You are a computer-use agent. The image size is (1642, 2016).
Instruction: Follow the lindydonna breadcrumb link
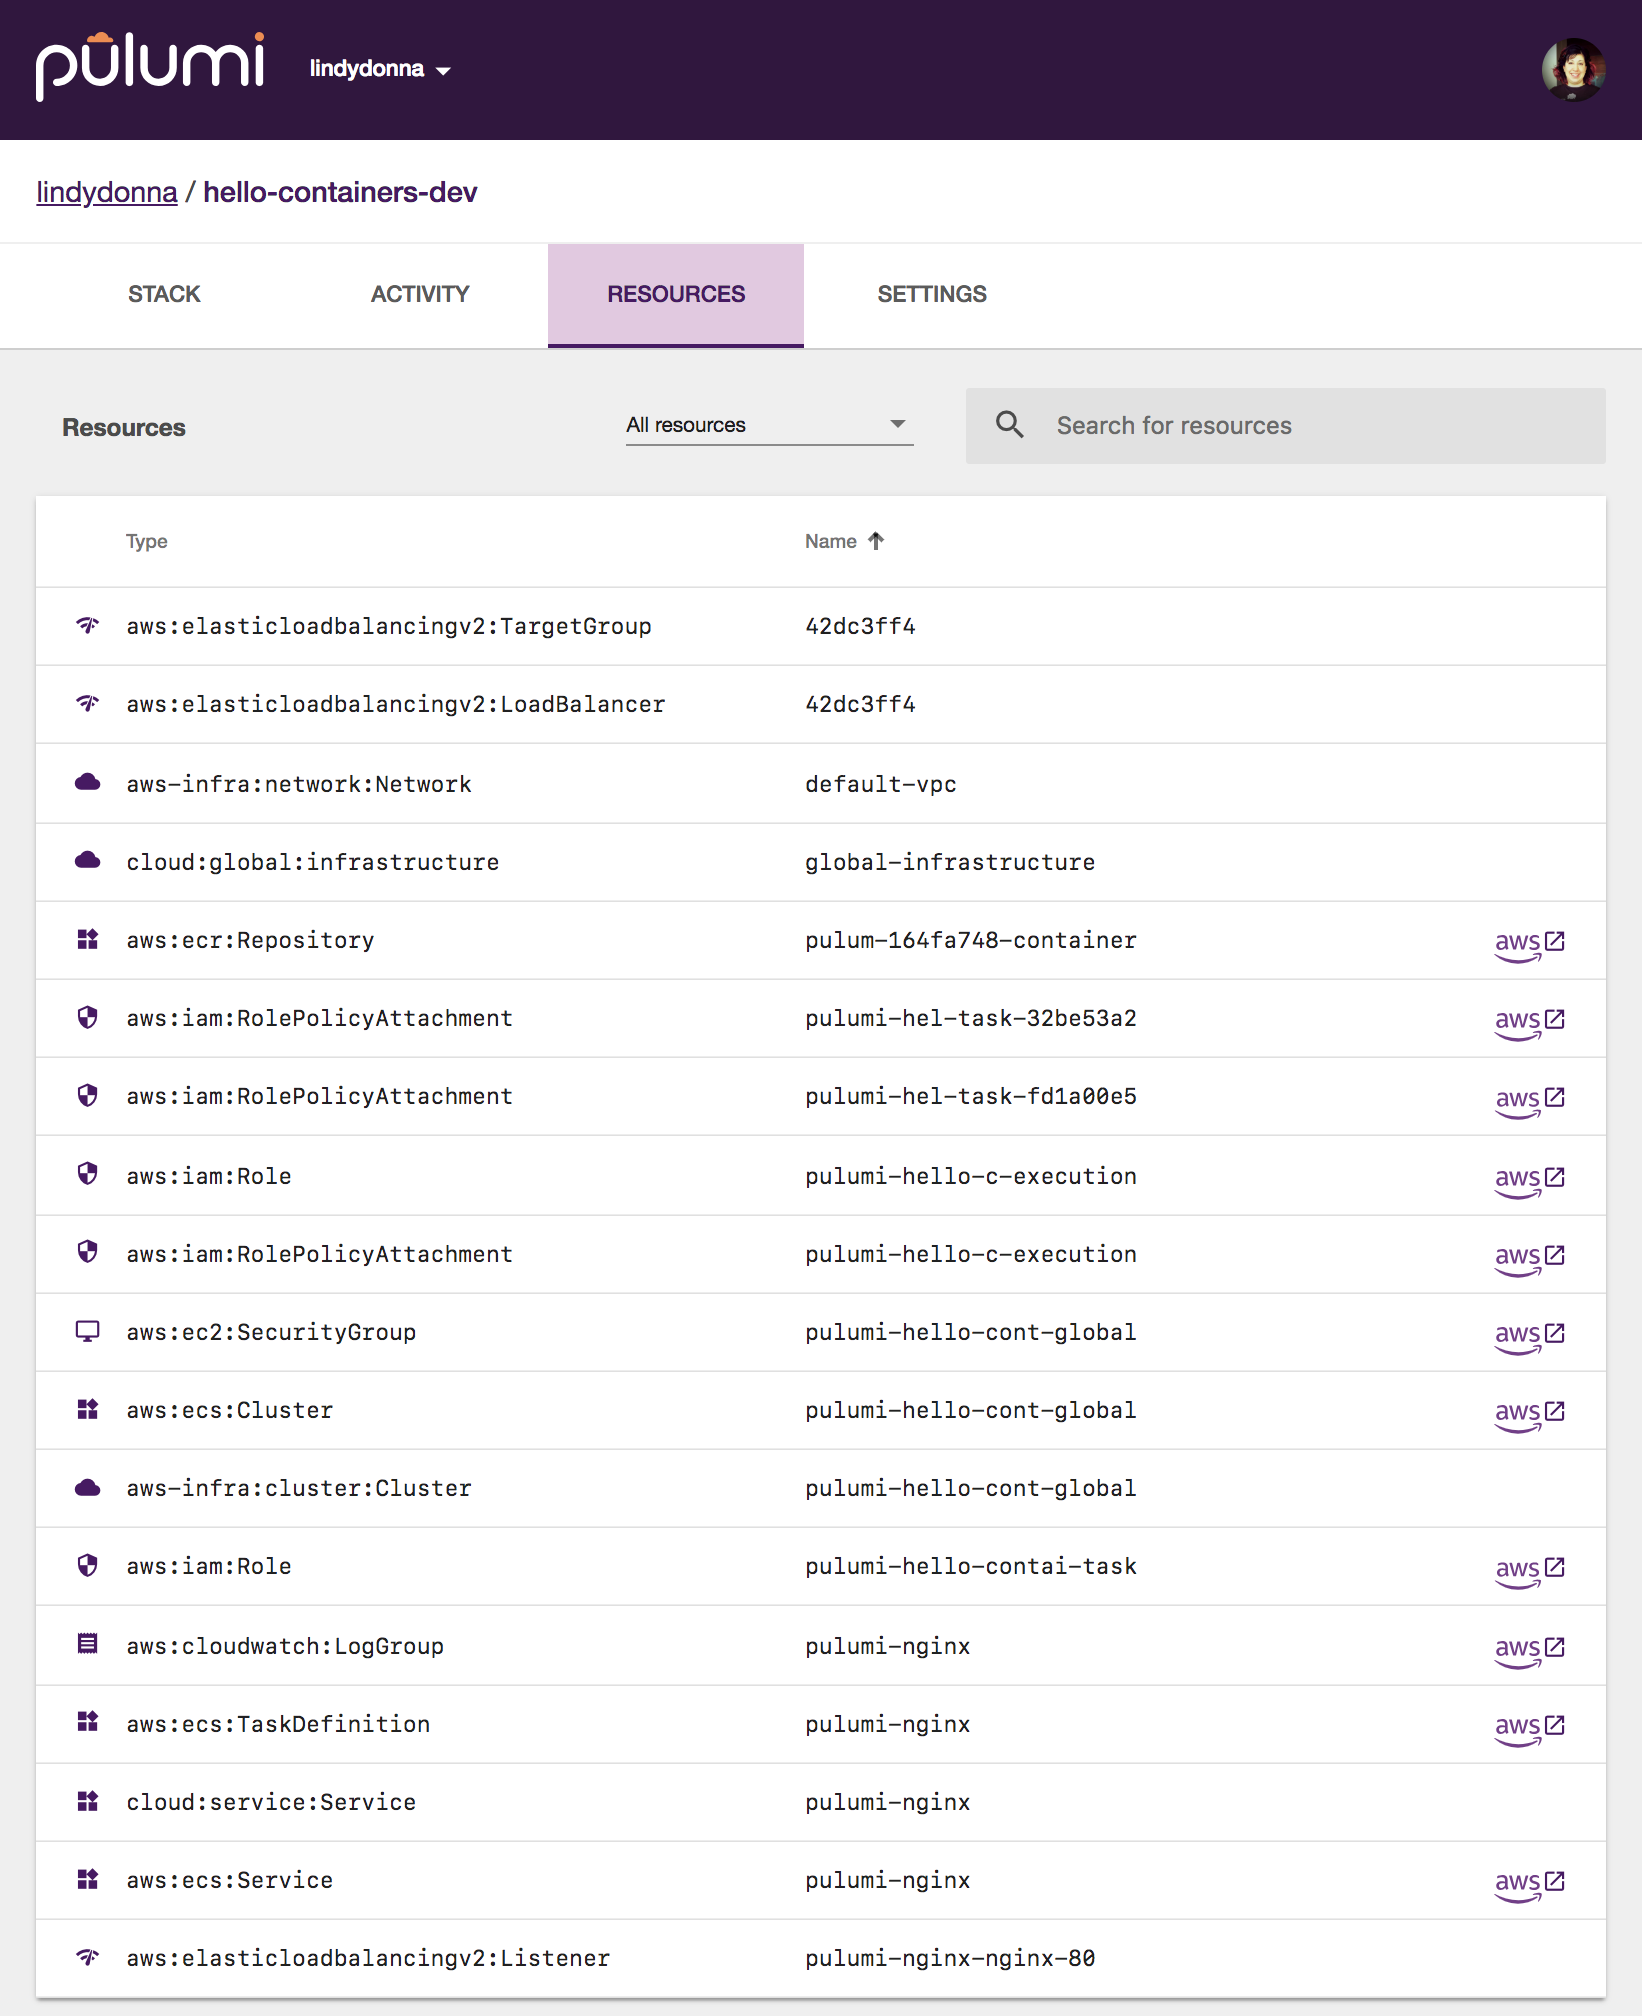[107, 192]
